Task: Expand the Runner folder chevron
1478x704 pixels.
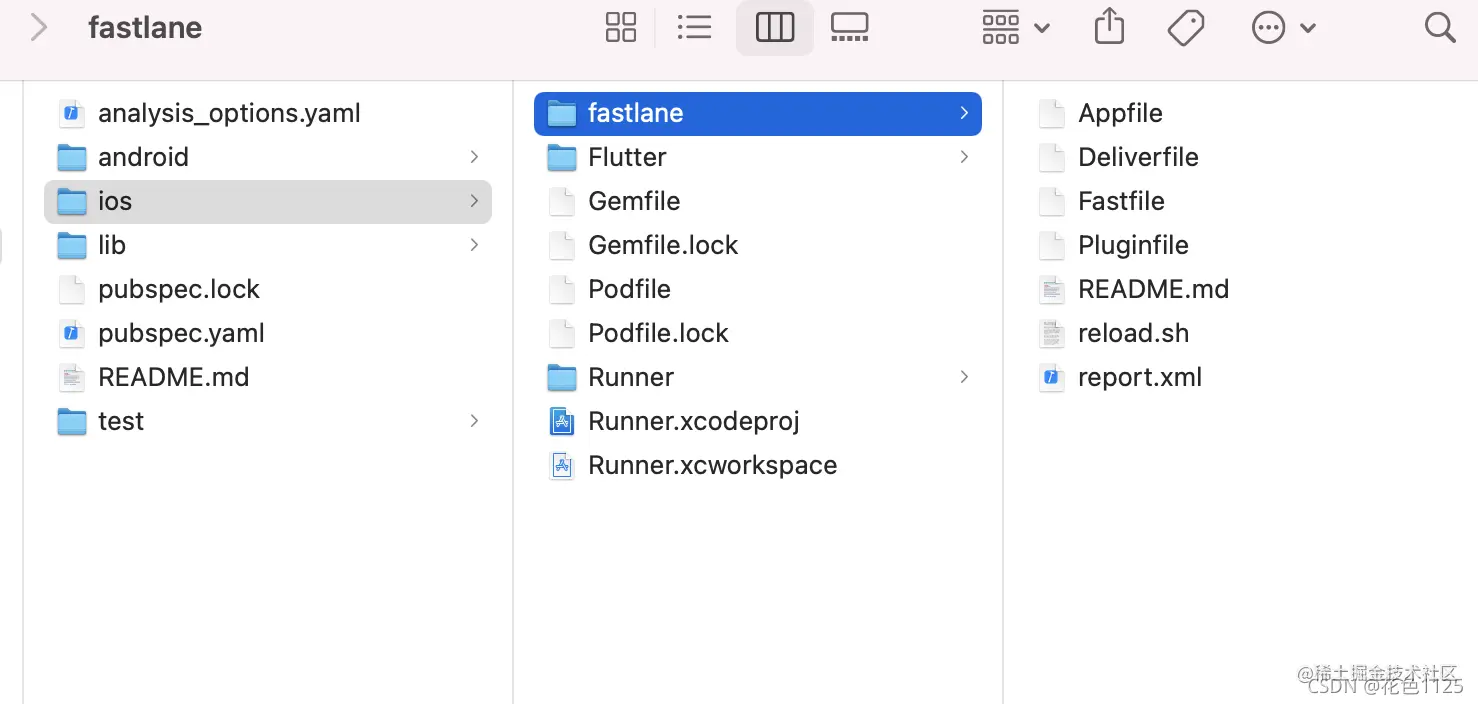Action: (x=964, y=377)
